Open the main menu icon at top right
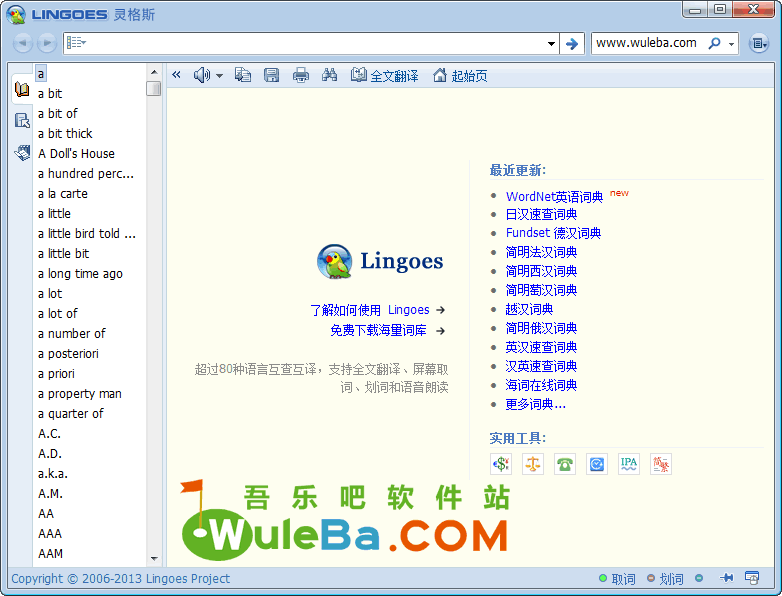782x596 pixels. [759, 44]
